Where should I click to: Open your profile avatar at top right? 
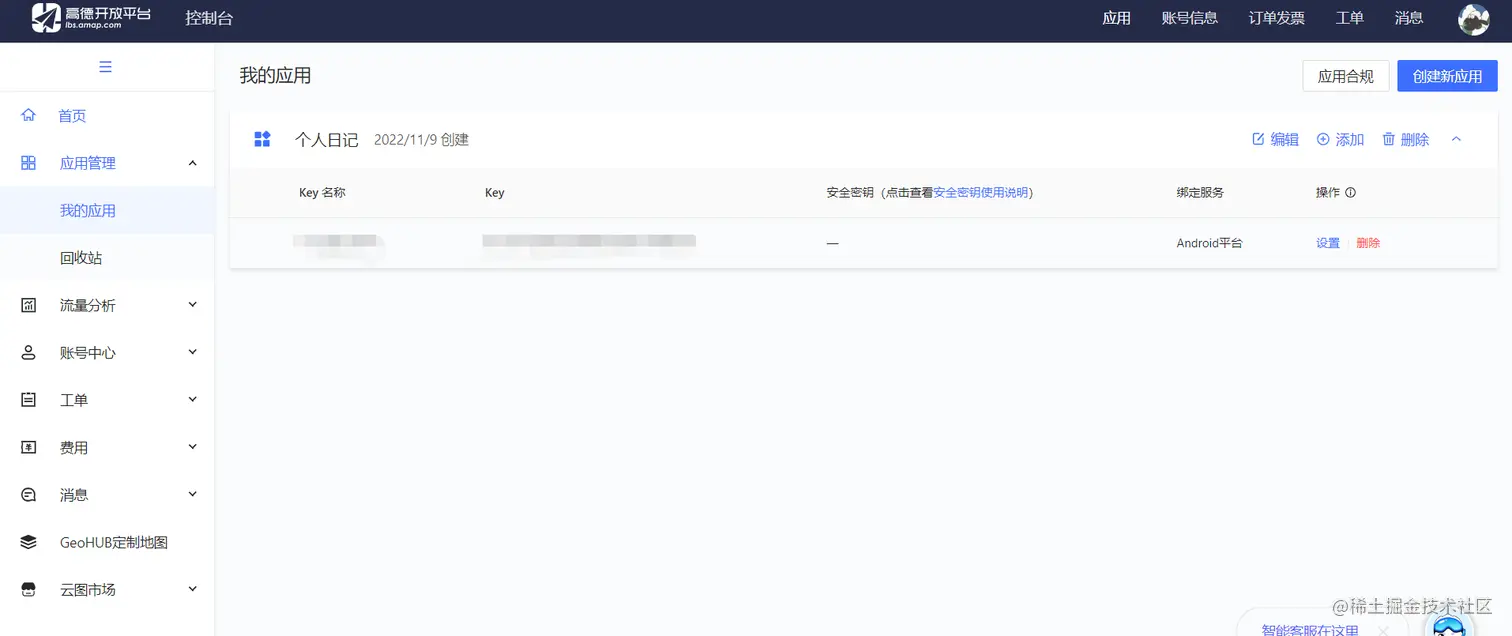coord(1473,19)
